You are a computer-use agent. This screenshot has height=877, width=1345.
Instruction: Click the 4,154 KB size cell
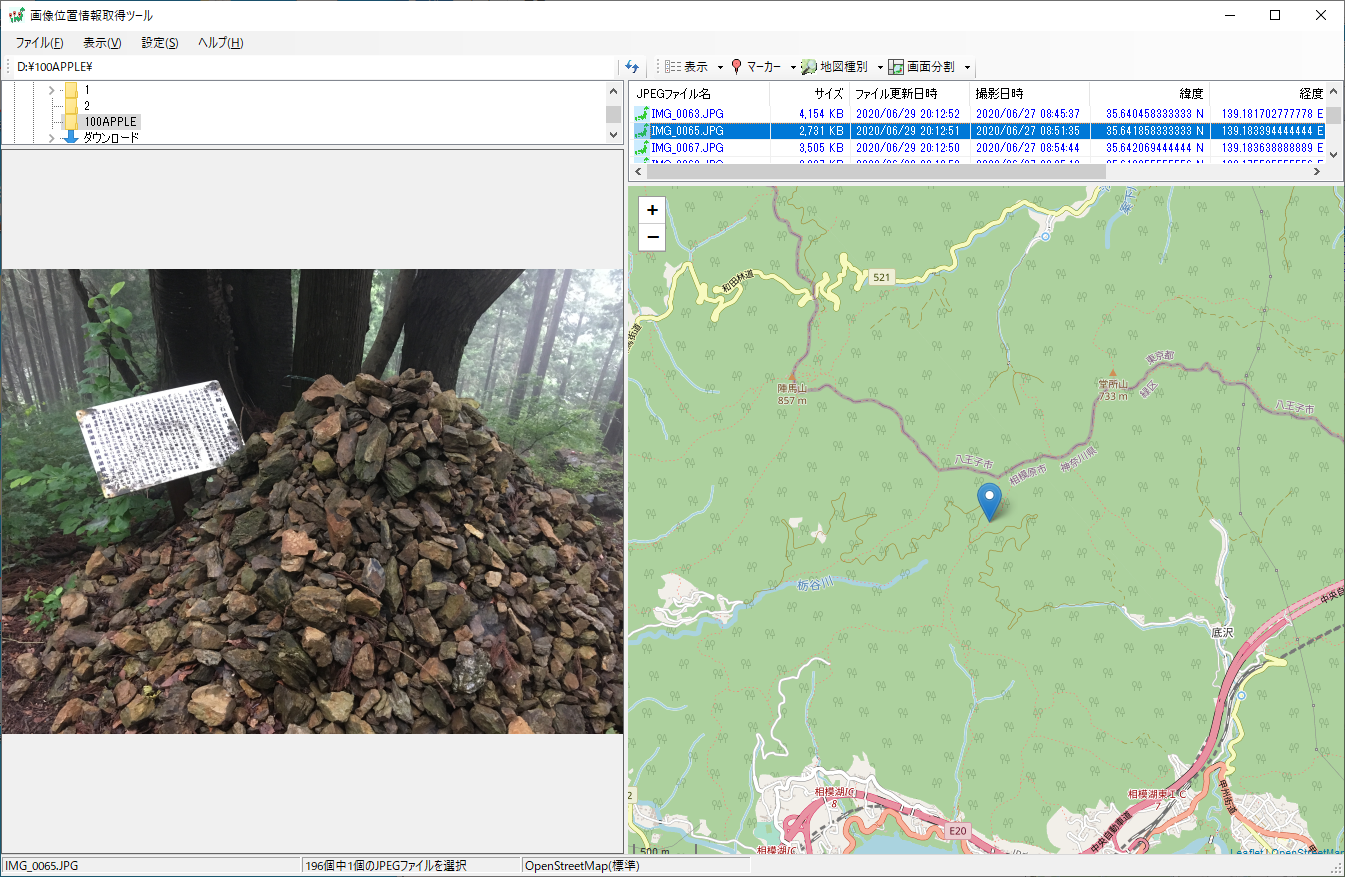(821, 114)
